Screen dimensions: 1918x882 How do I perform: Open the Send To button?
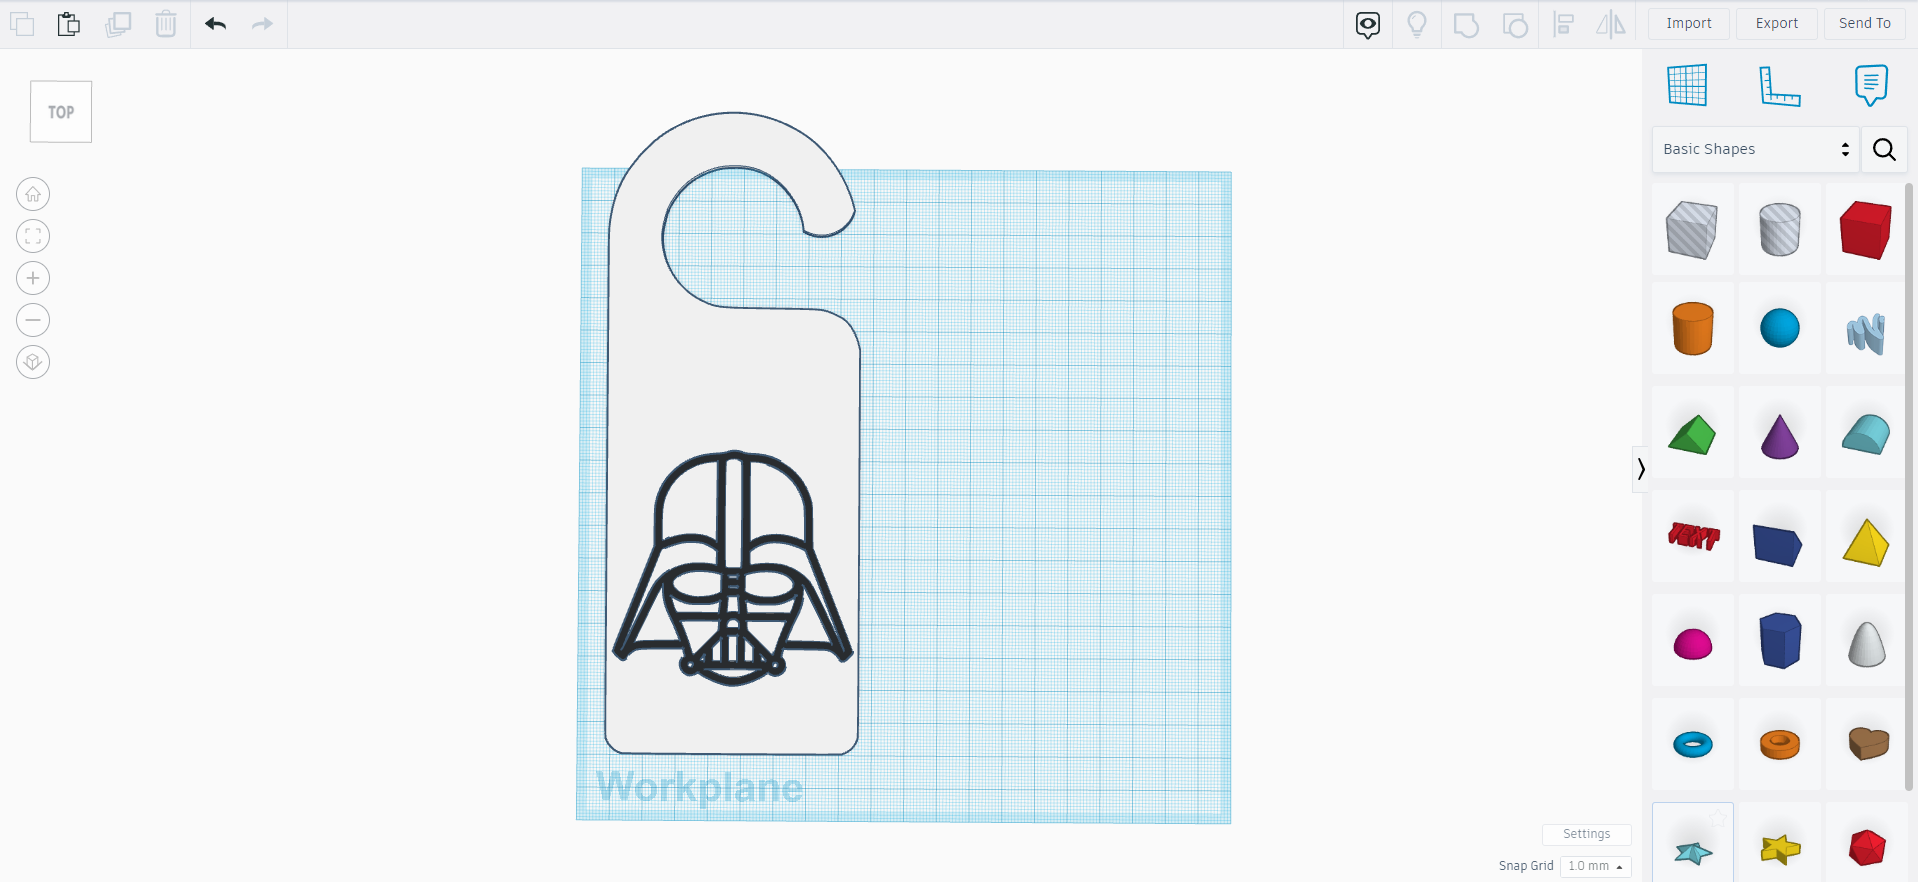pos(1865,23)
